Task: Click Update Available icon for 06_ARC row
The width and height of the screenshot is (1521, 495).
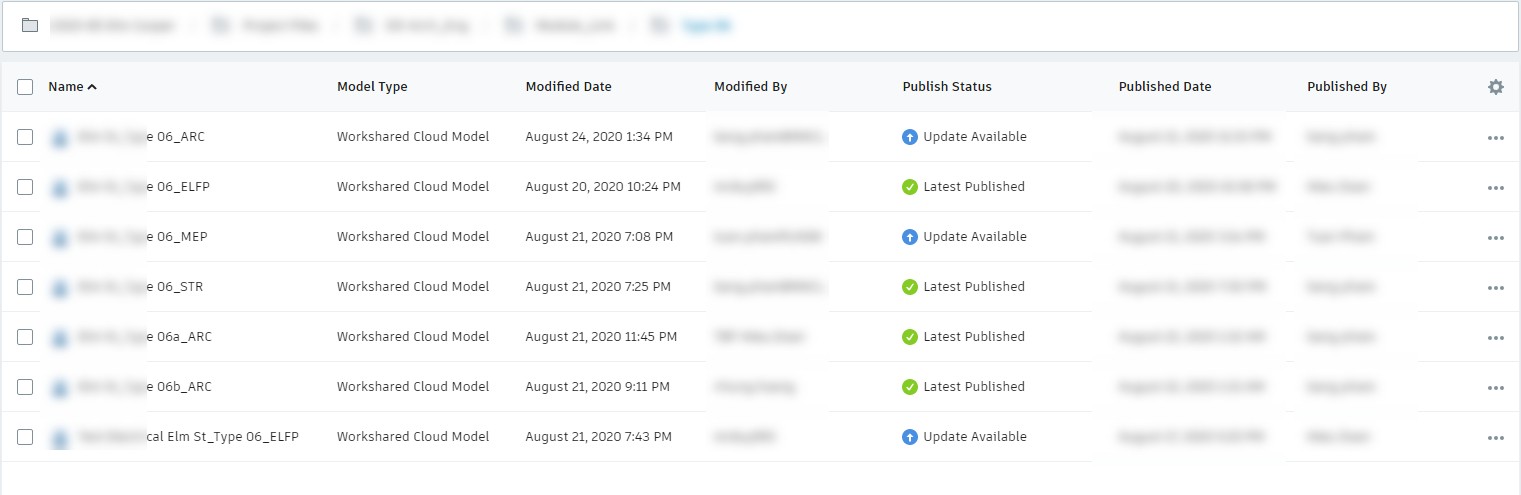Action: (x=909, y=137)
